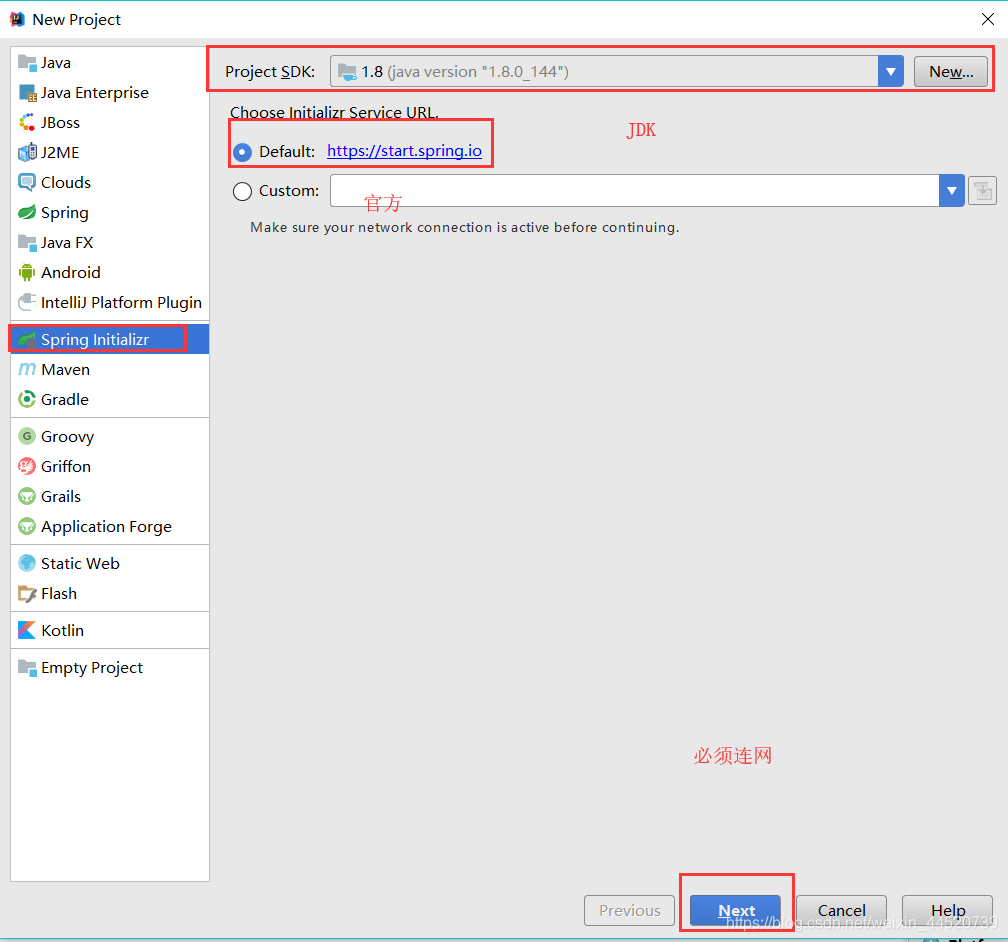Click the Maven m icon

[x=27, y=370]
